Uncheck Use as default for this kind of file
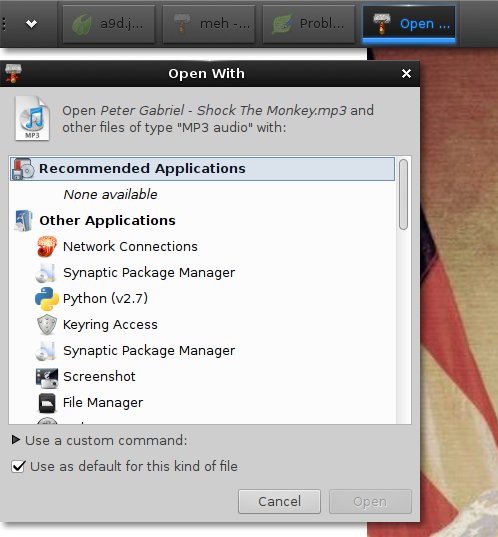The image size is (498, 537). 18,466
